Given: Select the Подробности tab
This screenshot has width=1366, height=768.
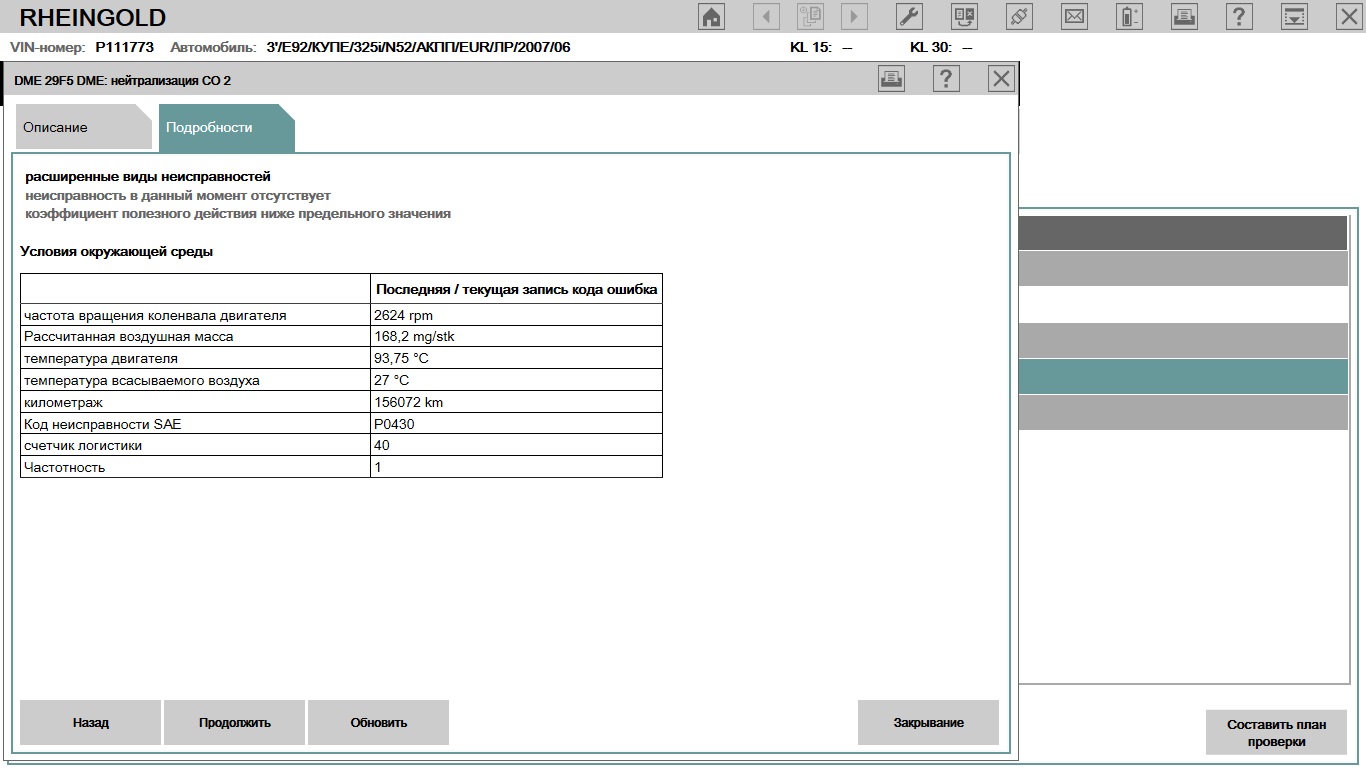Looking at the screenshot, I should pos(226,127).
